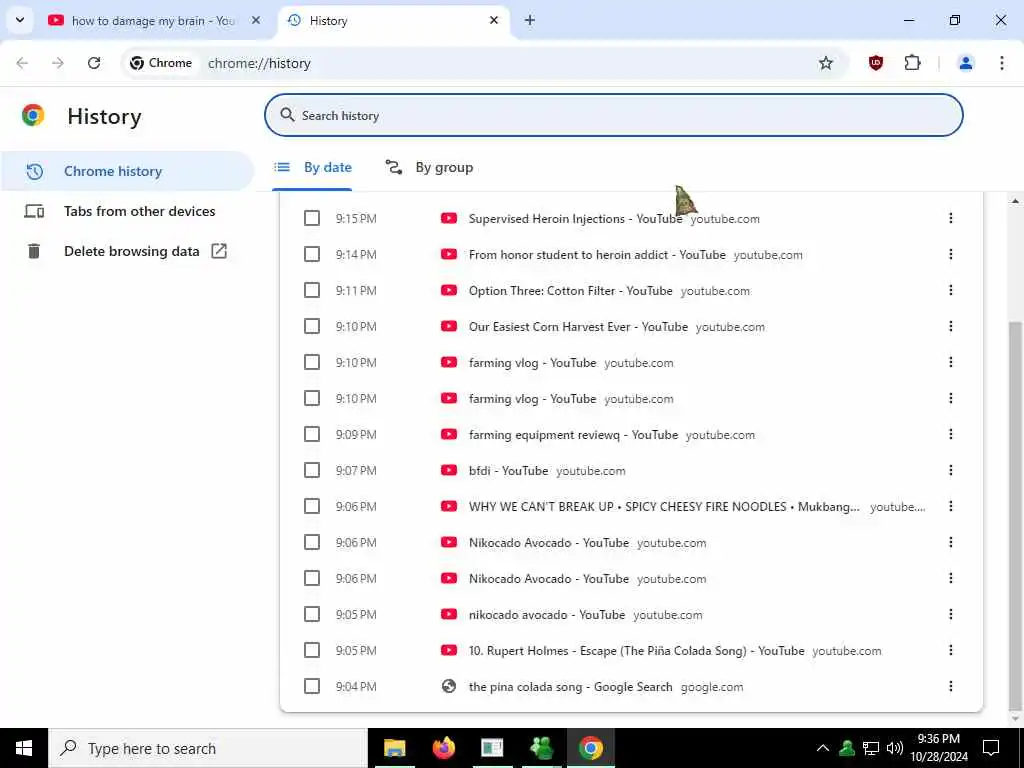Open actions menu for WHY WE CAN'T BREAK UP
The image size is (1024, 768).
(x=950, y=506)
